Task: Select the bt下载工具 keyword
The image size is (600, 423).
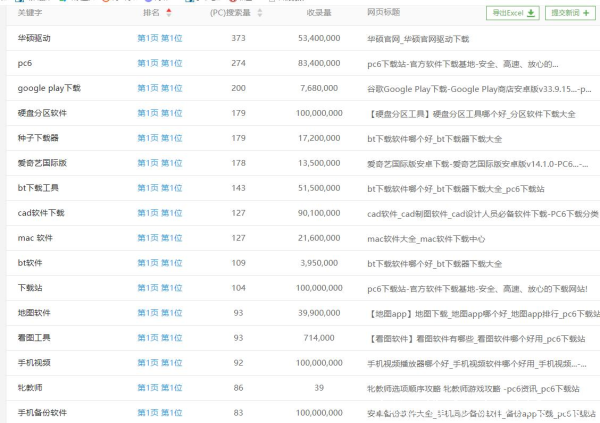Action: pos(40,188)
